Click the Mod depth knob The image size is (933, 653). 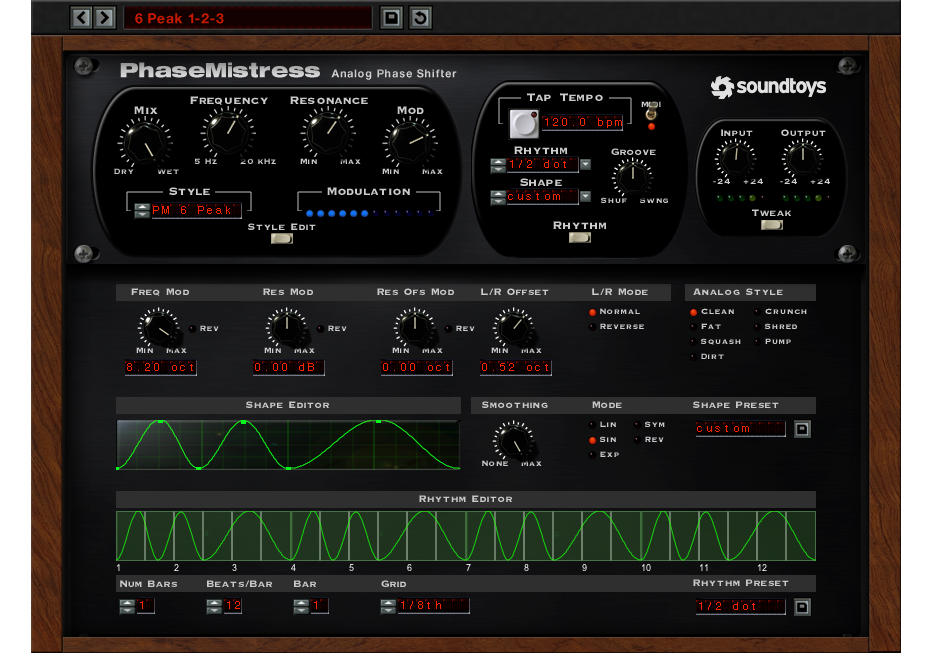pos(410,143)
